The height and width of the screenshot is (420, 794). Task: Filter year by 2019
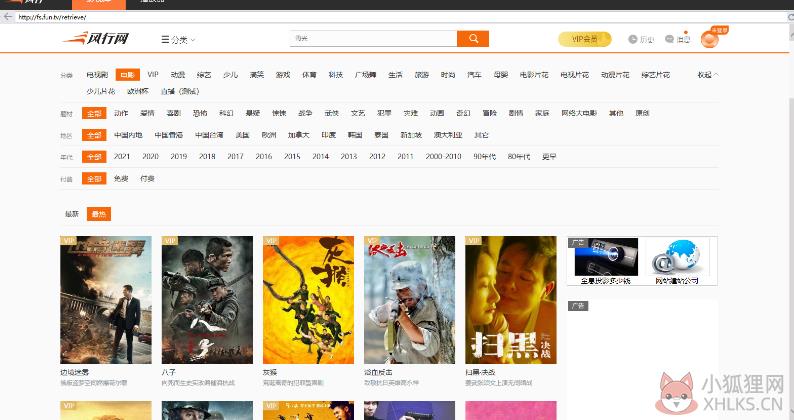pos(179,157)
